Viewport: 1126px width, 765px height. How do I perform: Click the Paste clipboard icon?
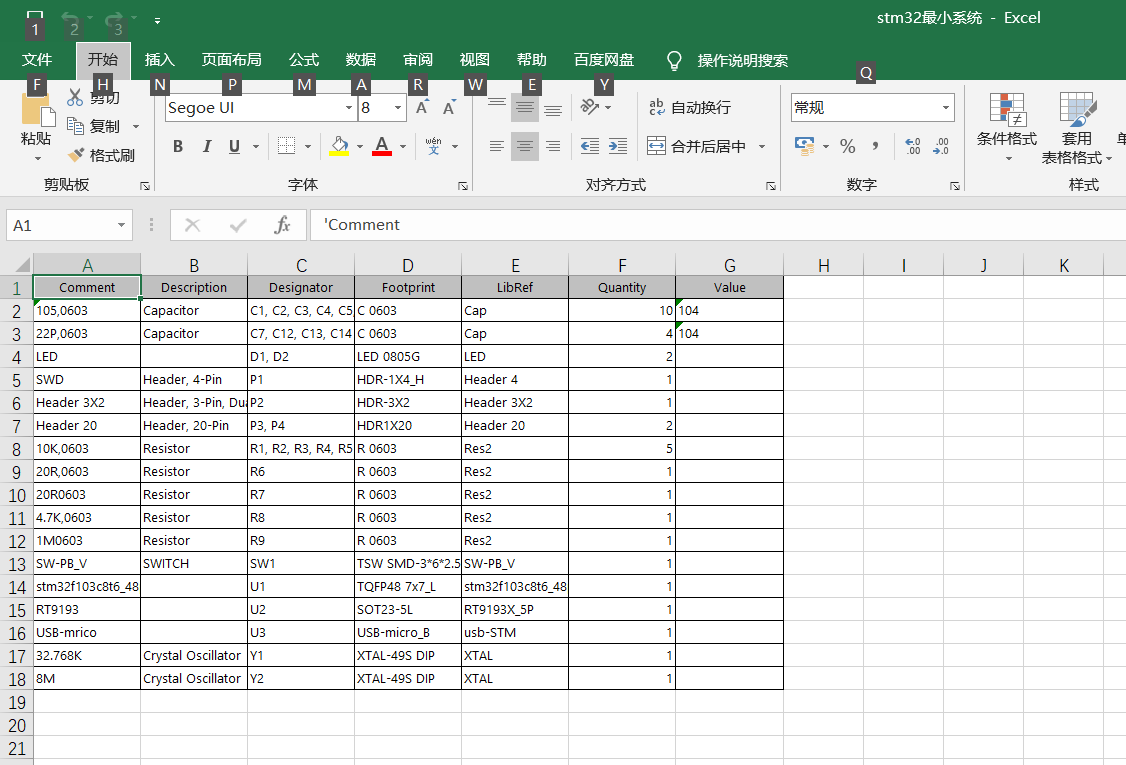tap(37, 110)
